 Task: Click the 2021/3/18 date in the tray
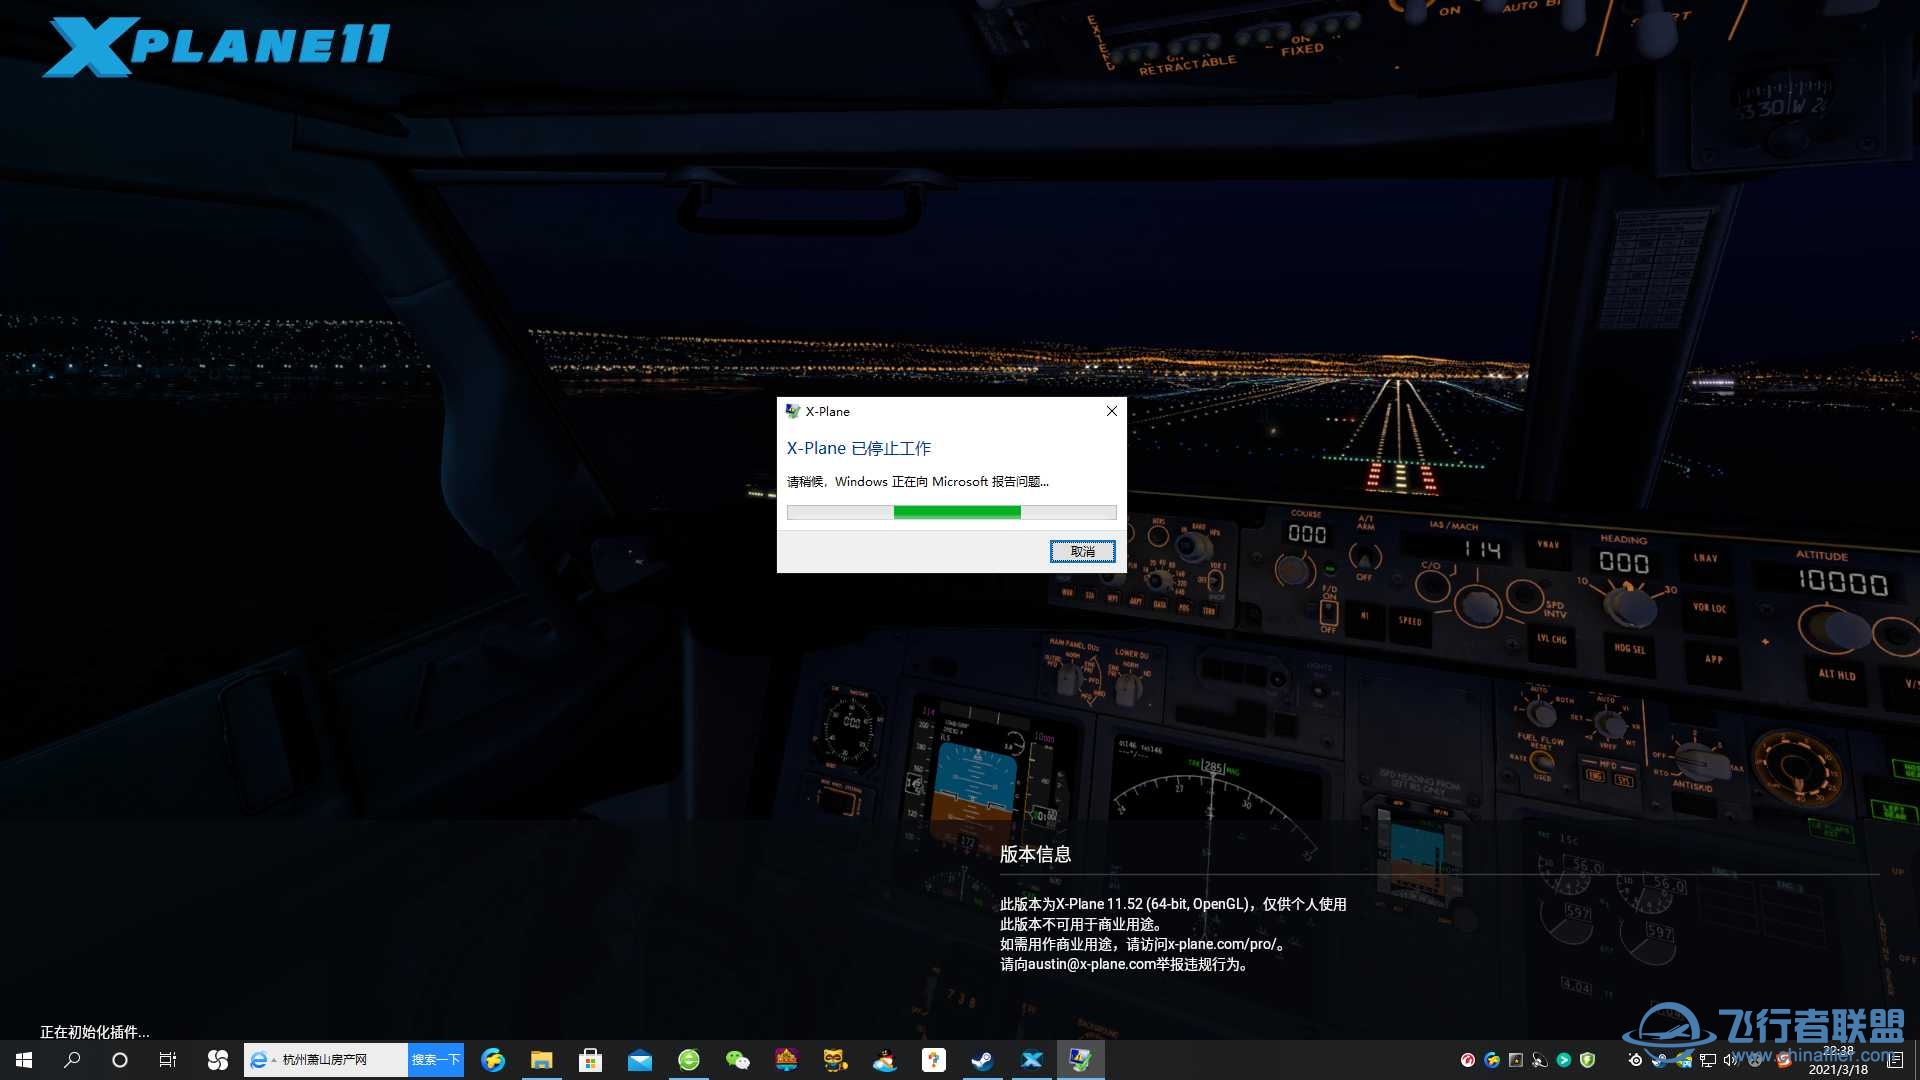[x=1838, y=1069]
